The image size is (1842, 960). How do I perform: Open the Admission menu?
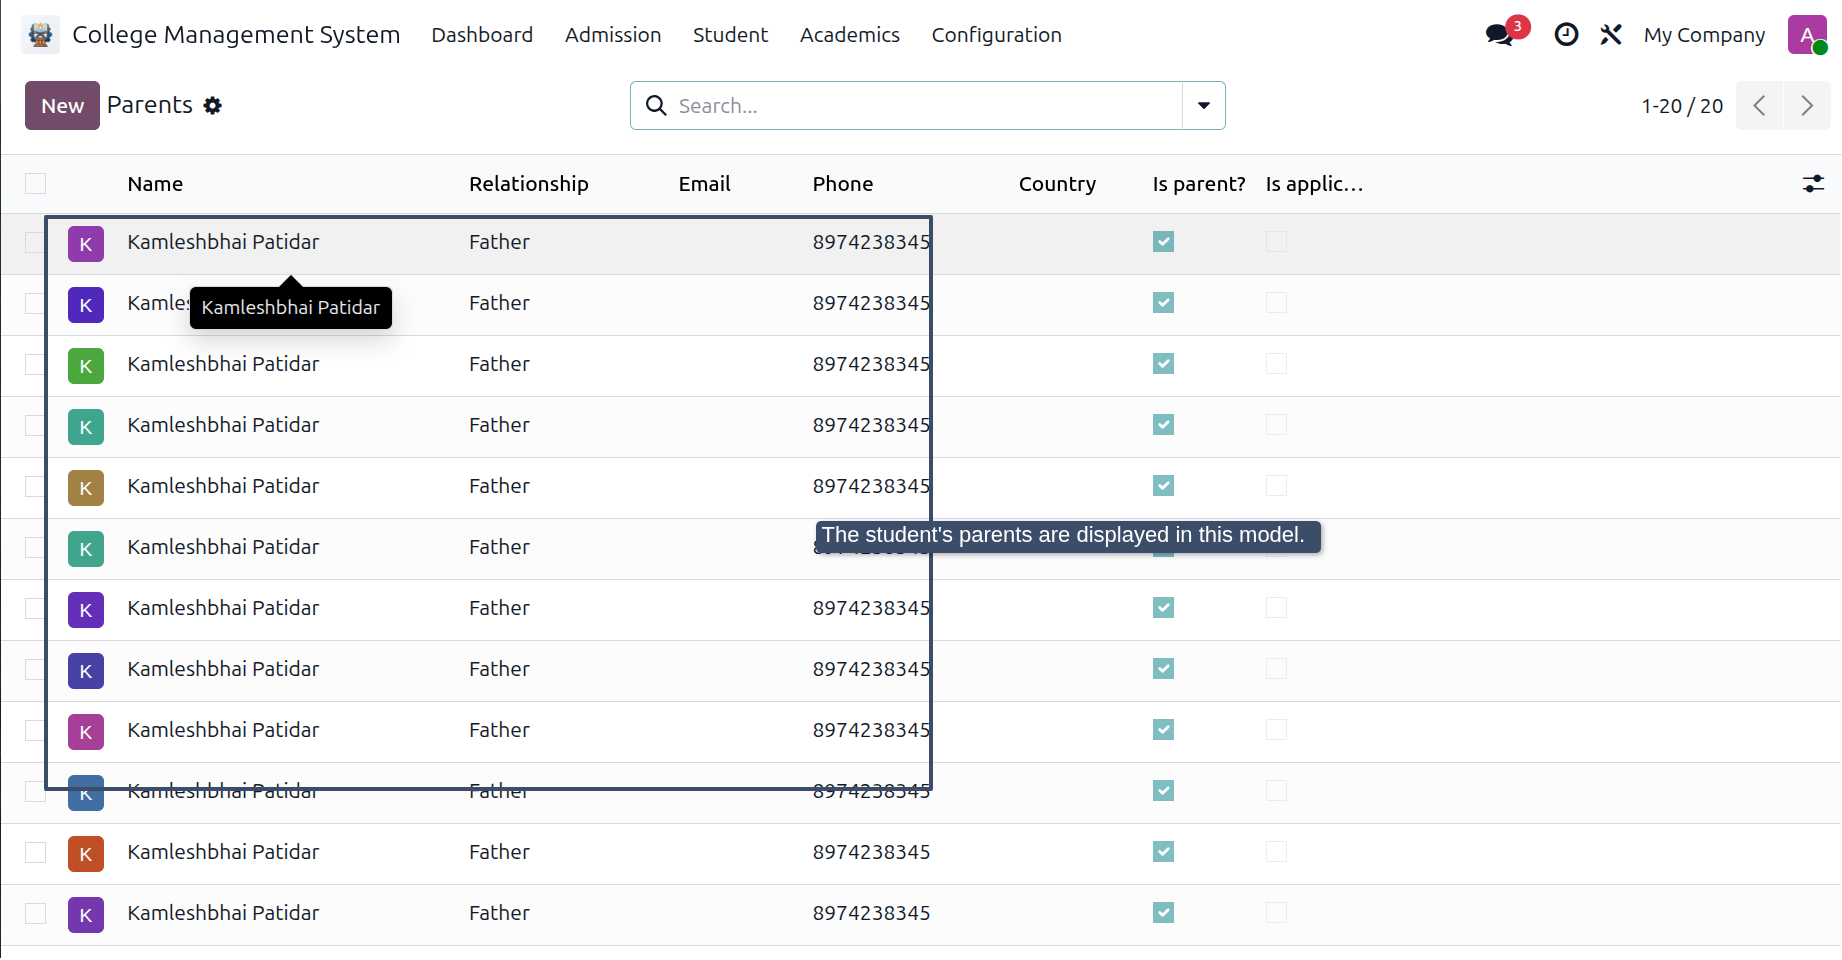click(x=613, y=35)
